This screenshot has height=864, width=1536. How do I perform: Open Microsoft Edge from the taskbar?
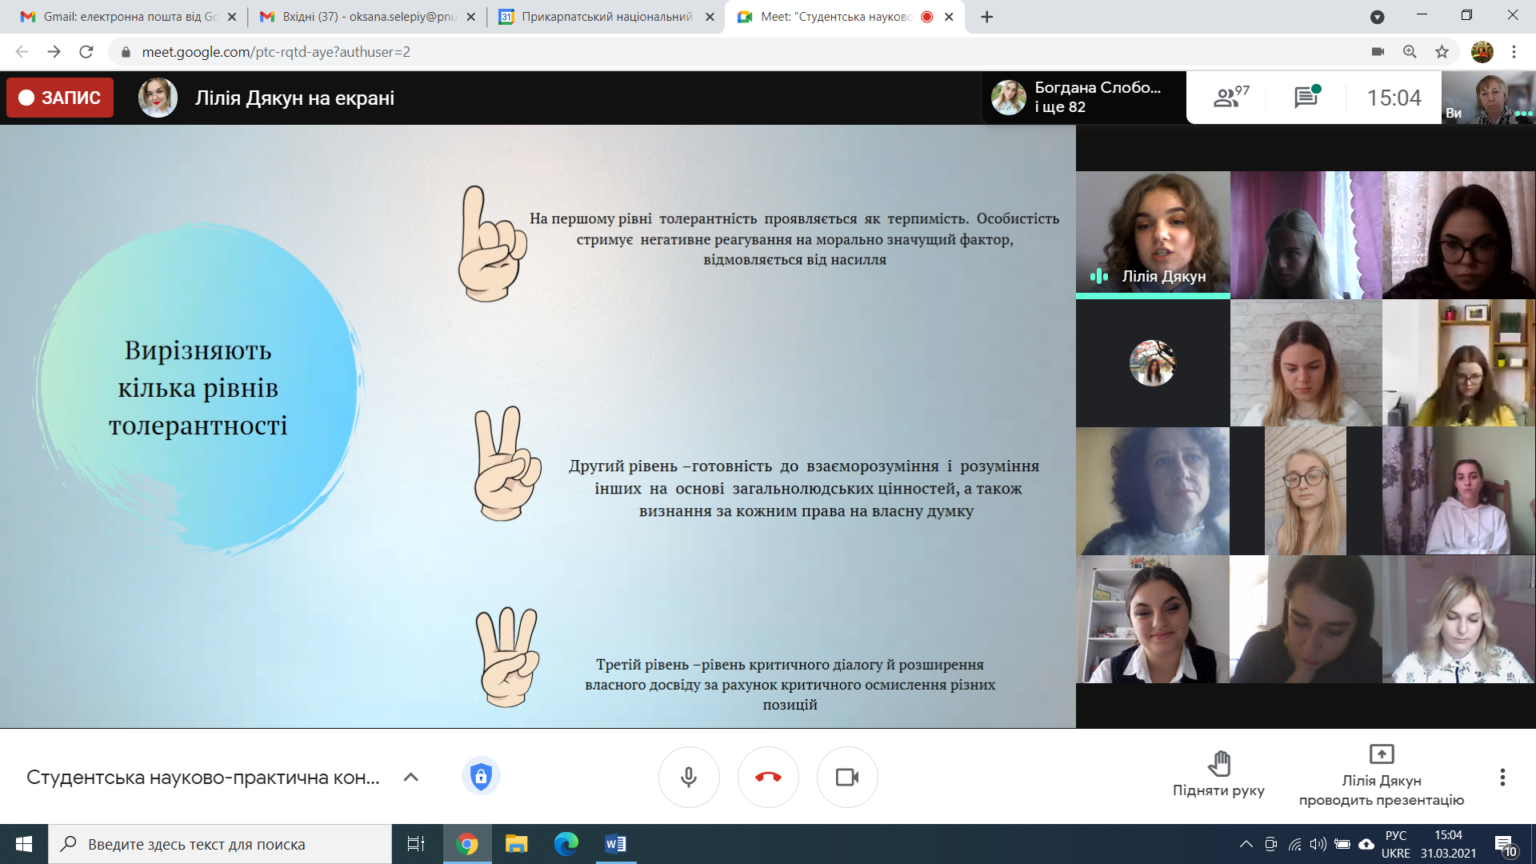[x=566, y=844]
